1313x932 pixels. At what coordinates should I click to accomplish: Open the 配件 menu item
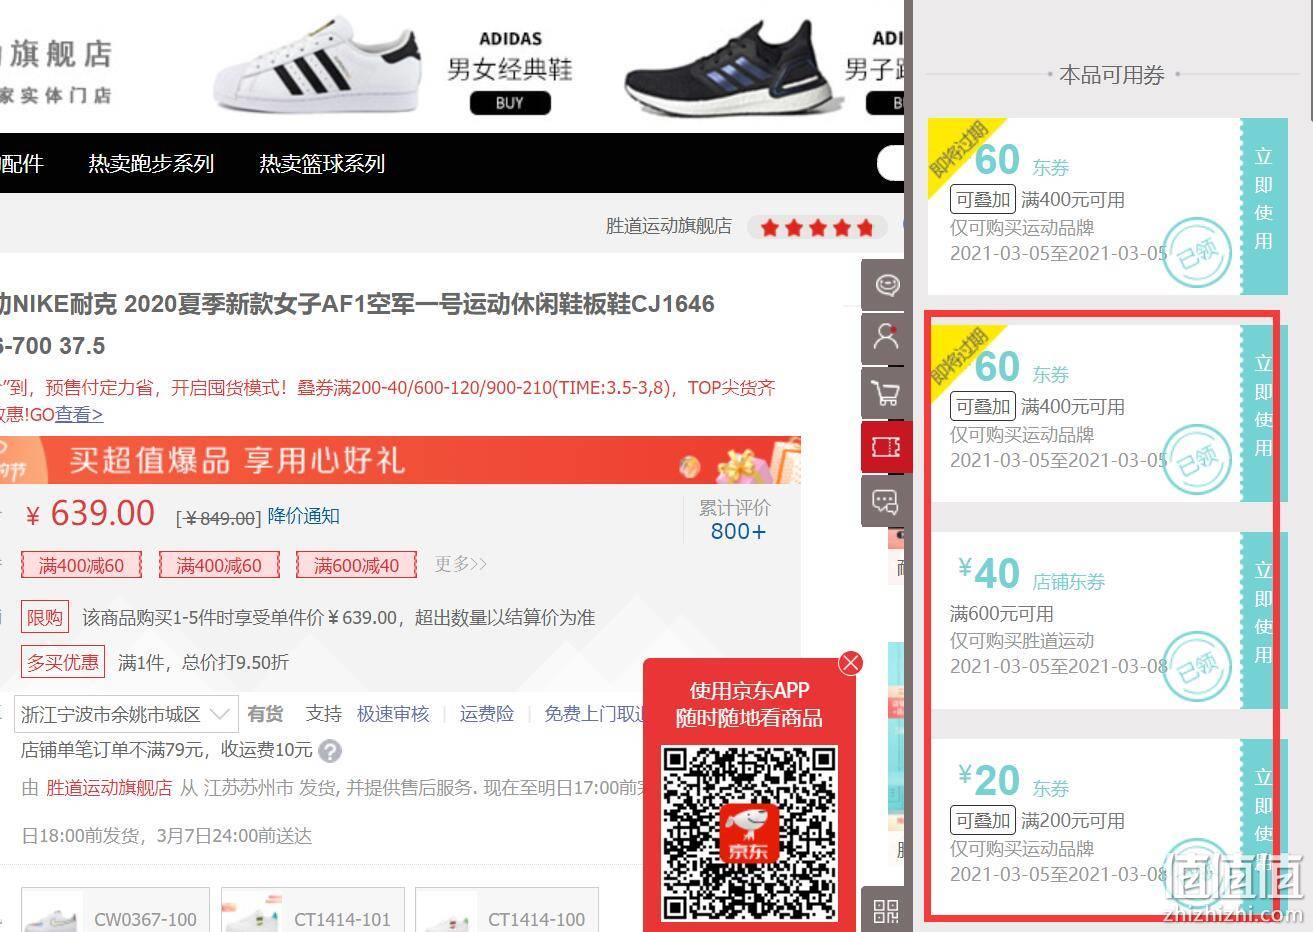21,163
